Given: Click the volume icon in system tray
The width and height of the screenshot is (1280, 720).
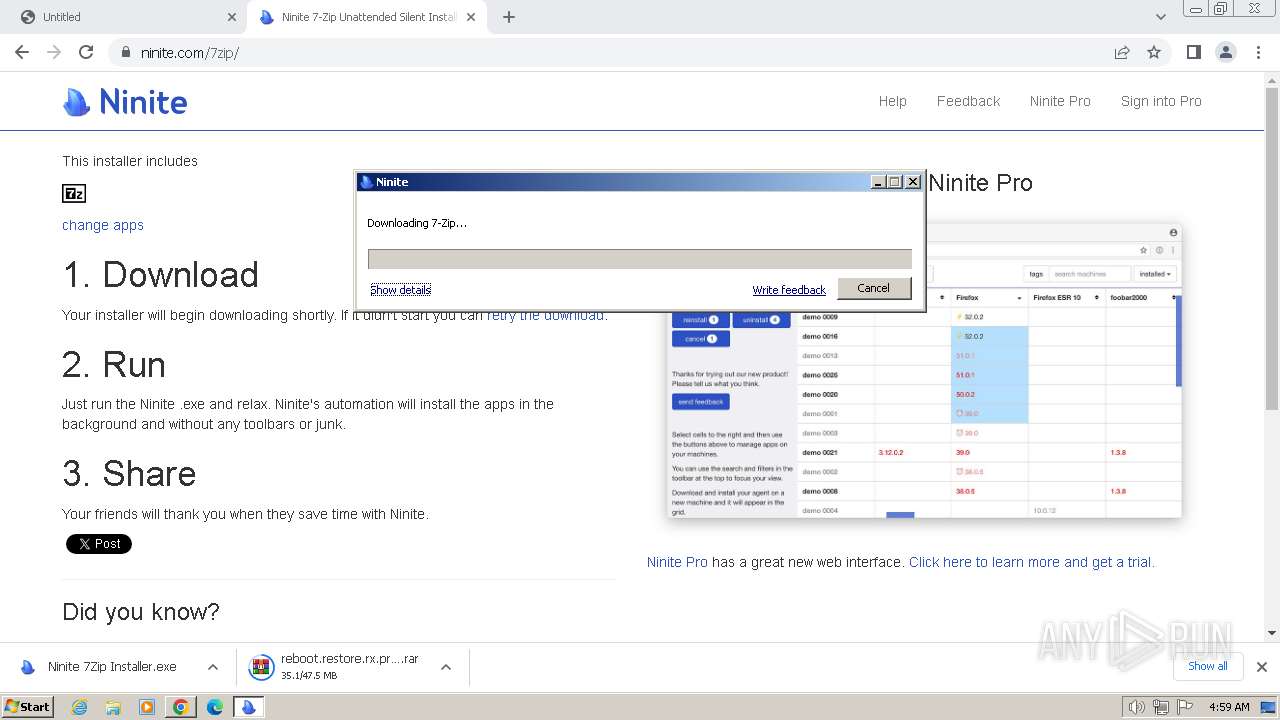Looking at the screenshot, I should click(x=1137, y=707).
